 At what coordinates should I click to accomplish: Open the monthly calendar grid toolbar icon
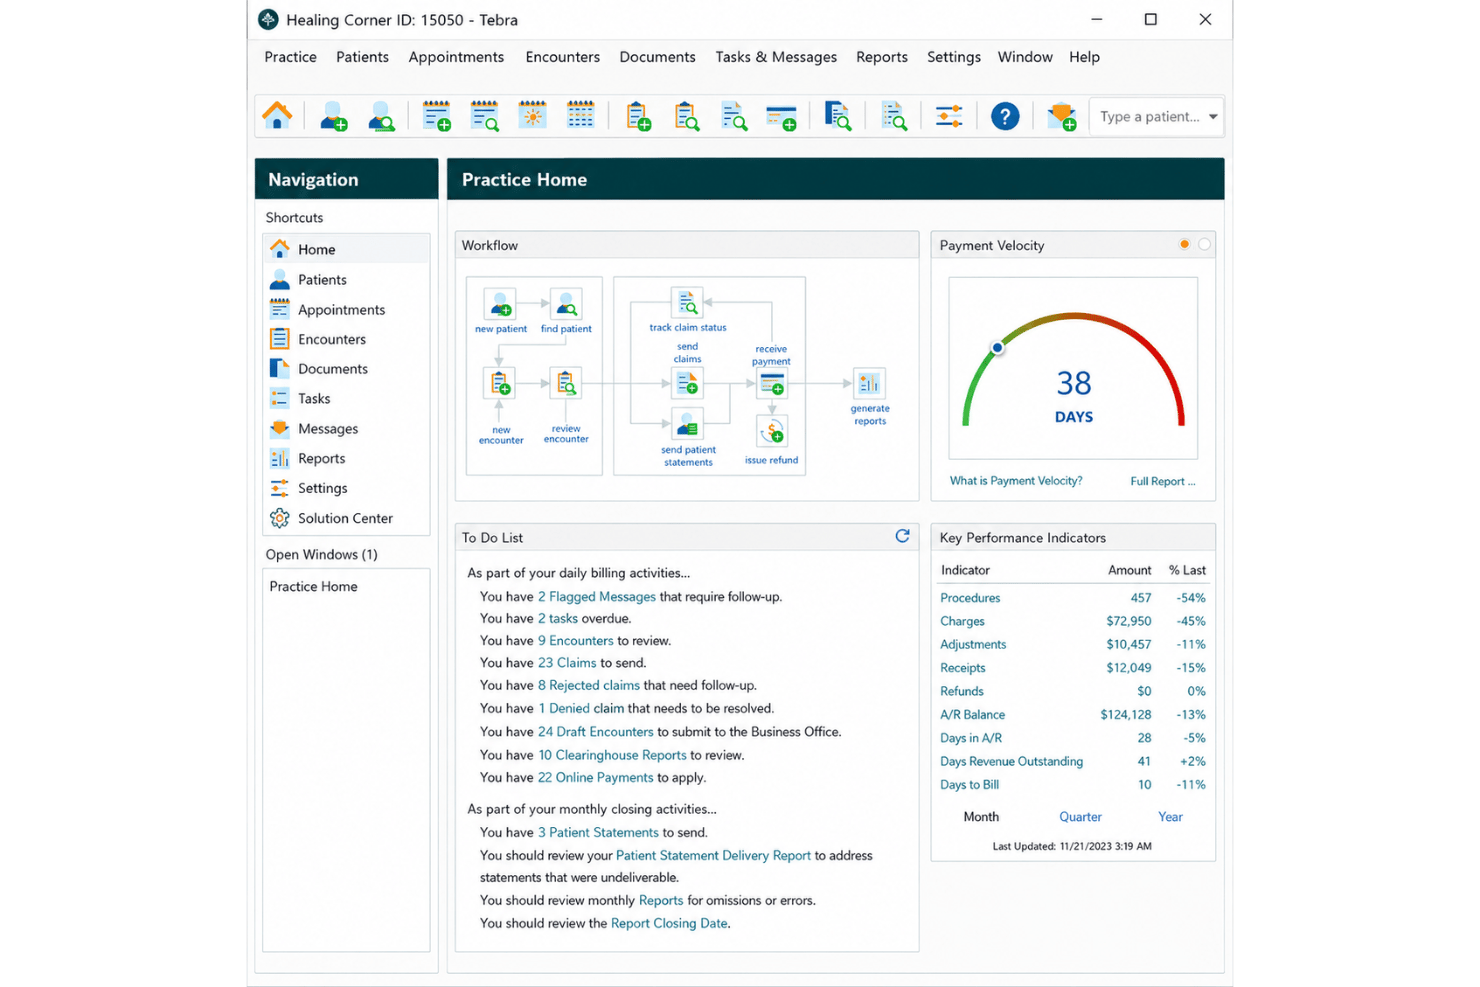[580, 115]
